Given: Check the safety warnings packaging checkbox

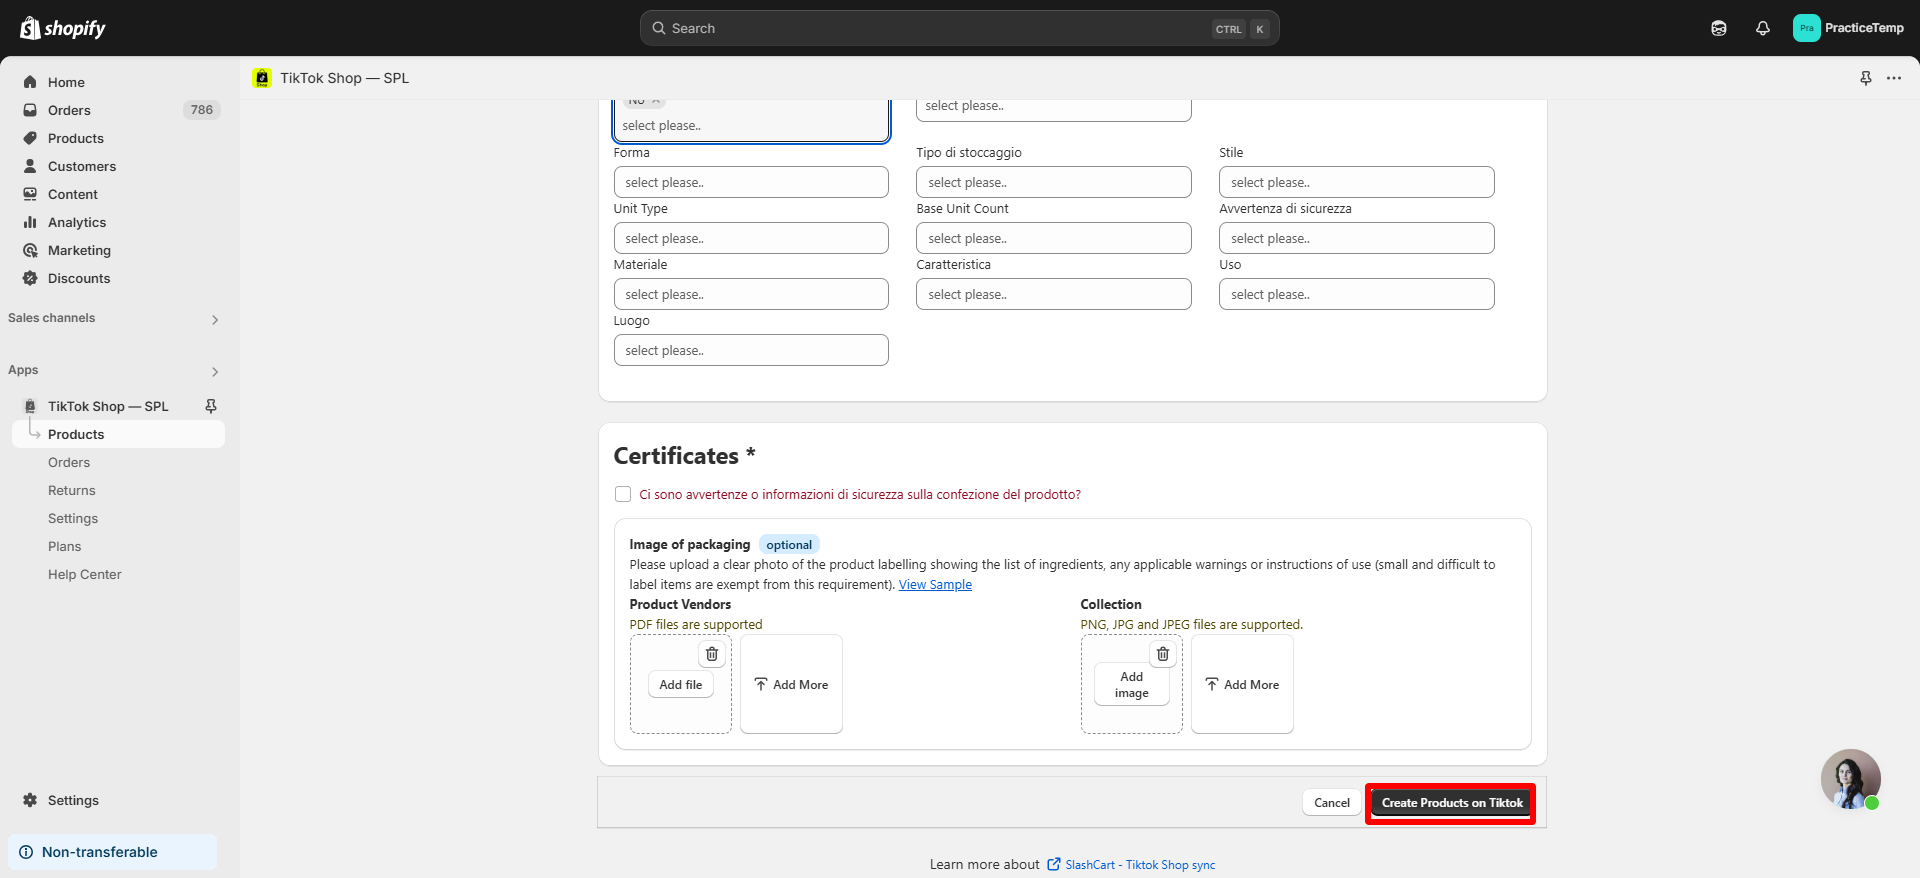Looking at the screenshot, I should pos(623,494).
